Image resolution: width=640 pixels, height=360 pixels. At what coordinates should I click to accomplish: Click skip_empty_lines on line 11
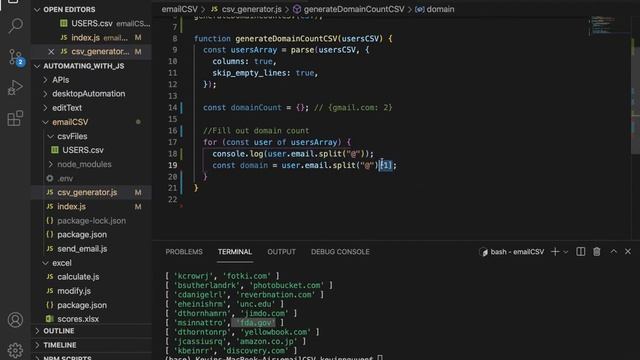249,73
